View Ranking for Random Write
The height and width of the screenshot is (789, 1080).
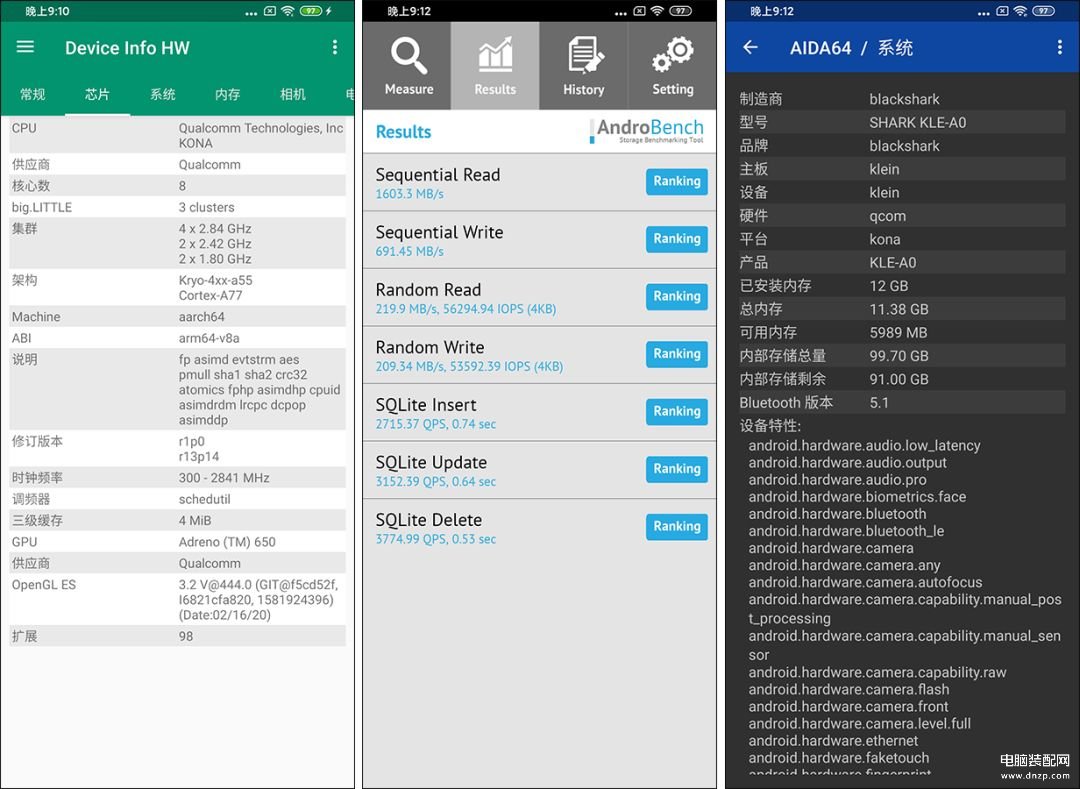(x=676, y=354)
